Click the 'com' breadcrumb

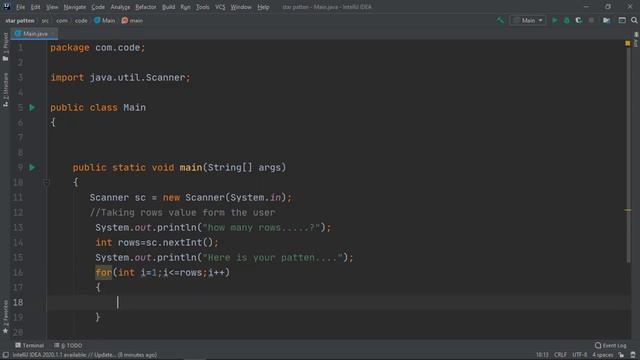[x=62, y=20]
